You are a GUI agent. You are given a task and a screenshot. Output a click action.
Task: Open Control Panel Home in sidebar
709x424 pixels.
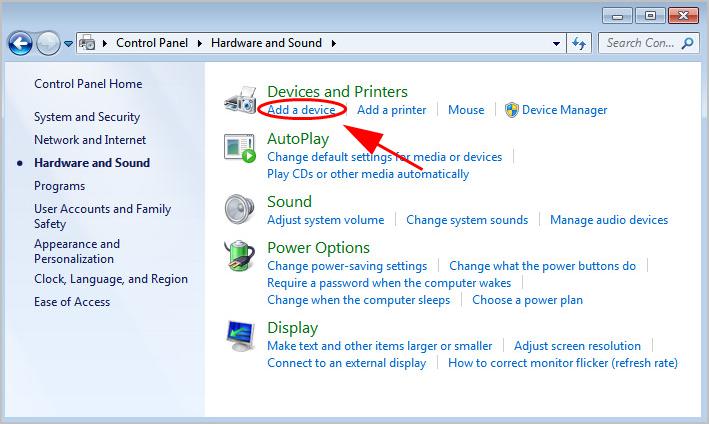[x=88, y=84]
